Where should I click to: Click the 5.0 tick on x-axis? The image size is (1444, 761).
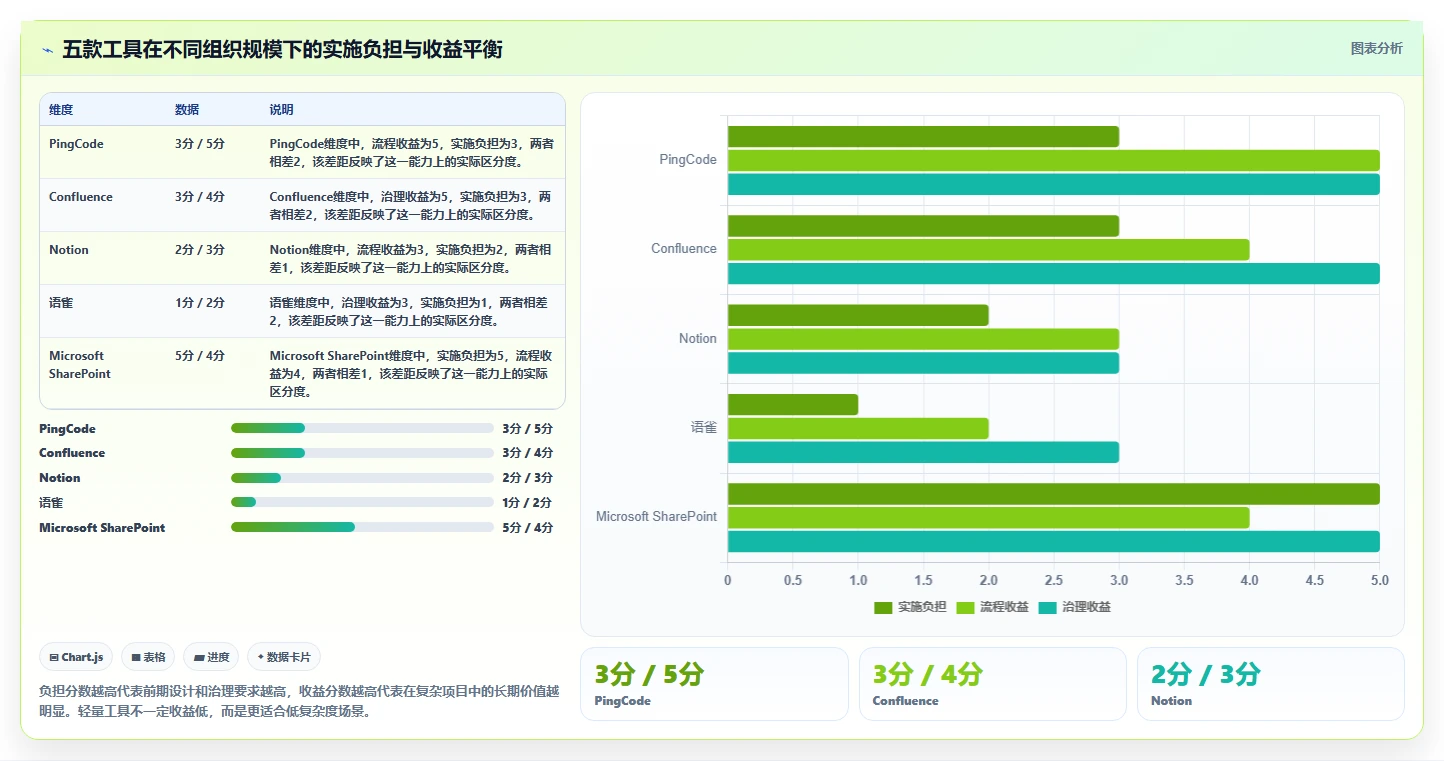(x=1379, y=581)
